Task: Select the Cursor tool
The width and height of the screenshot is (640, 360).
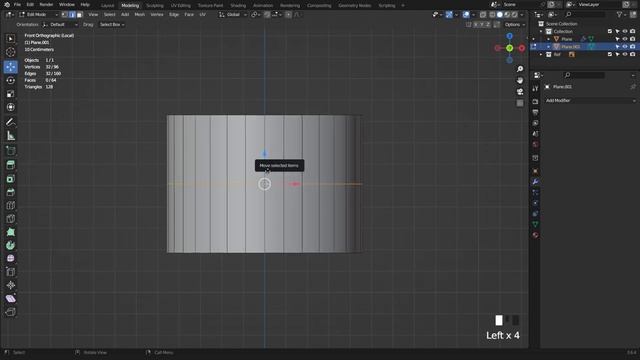Action: click(11, 52)
